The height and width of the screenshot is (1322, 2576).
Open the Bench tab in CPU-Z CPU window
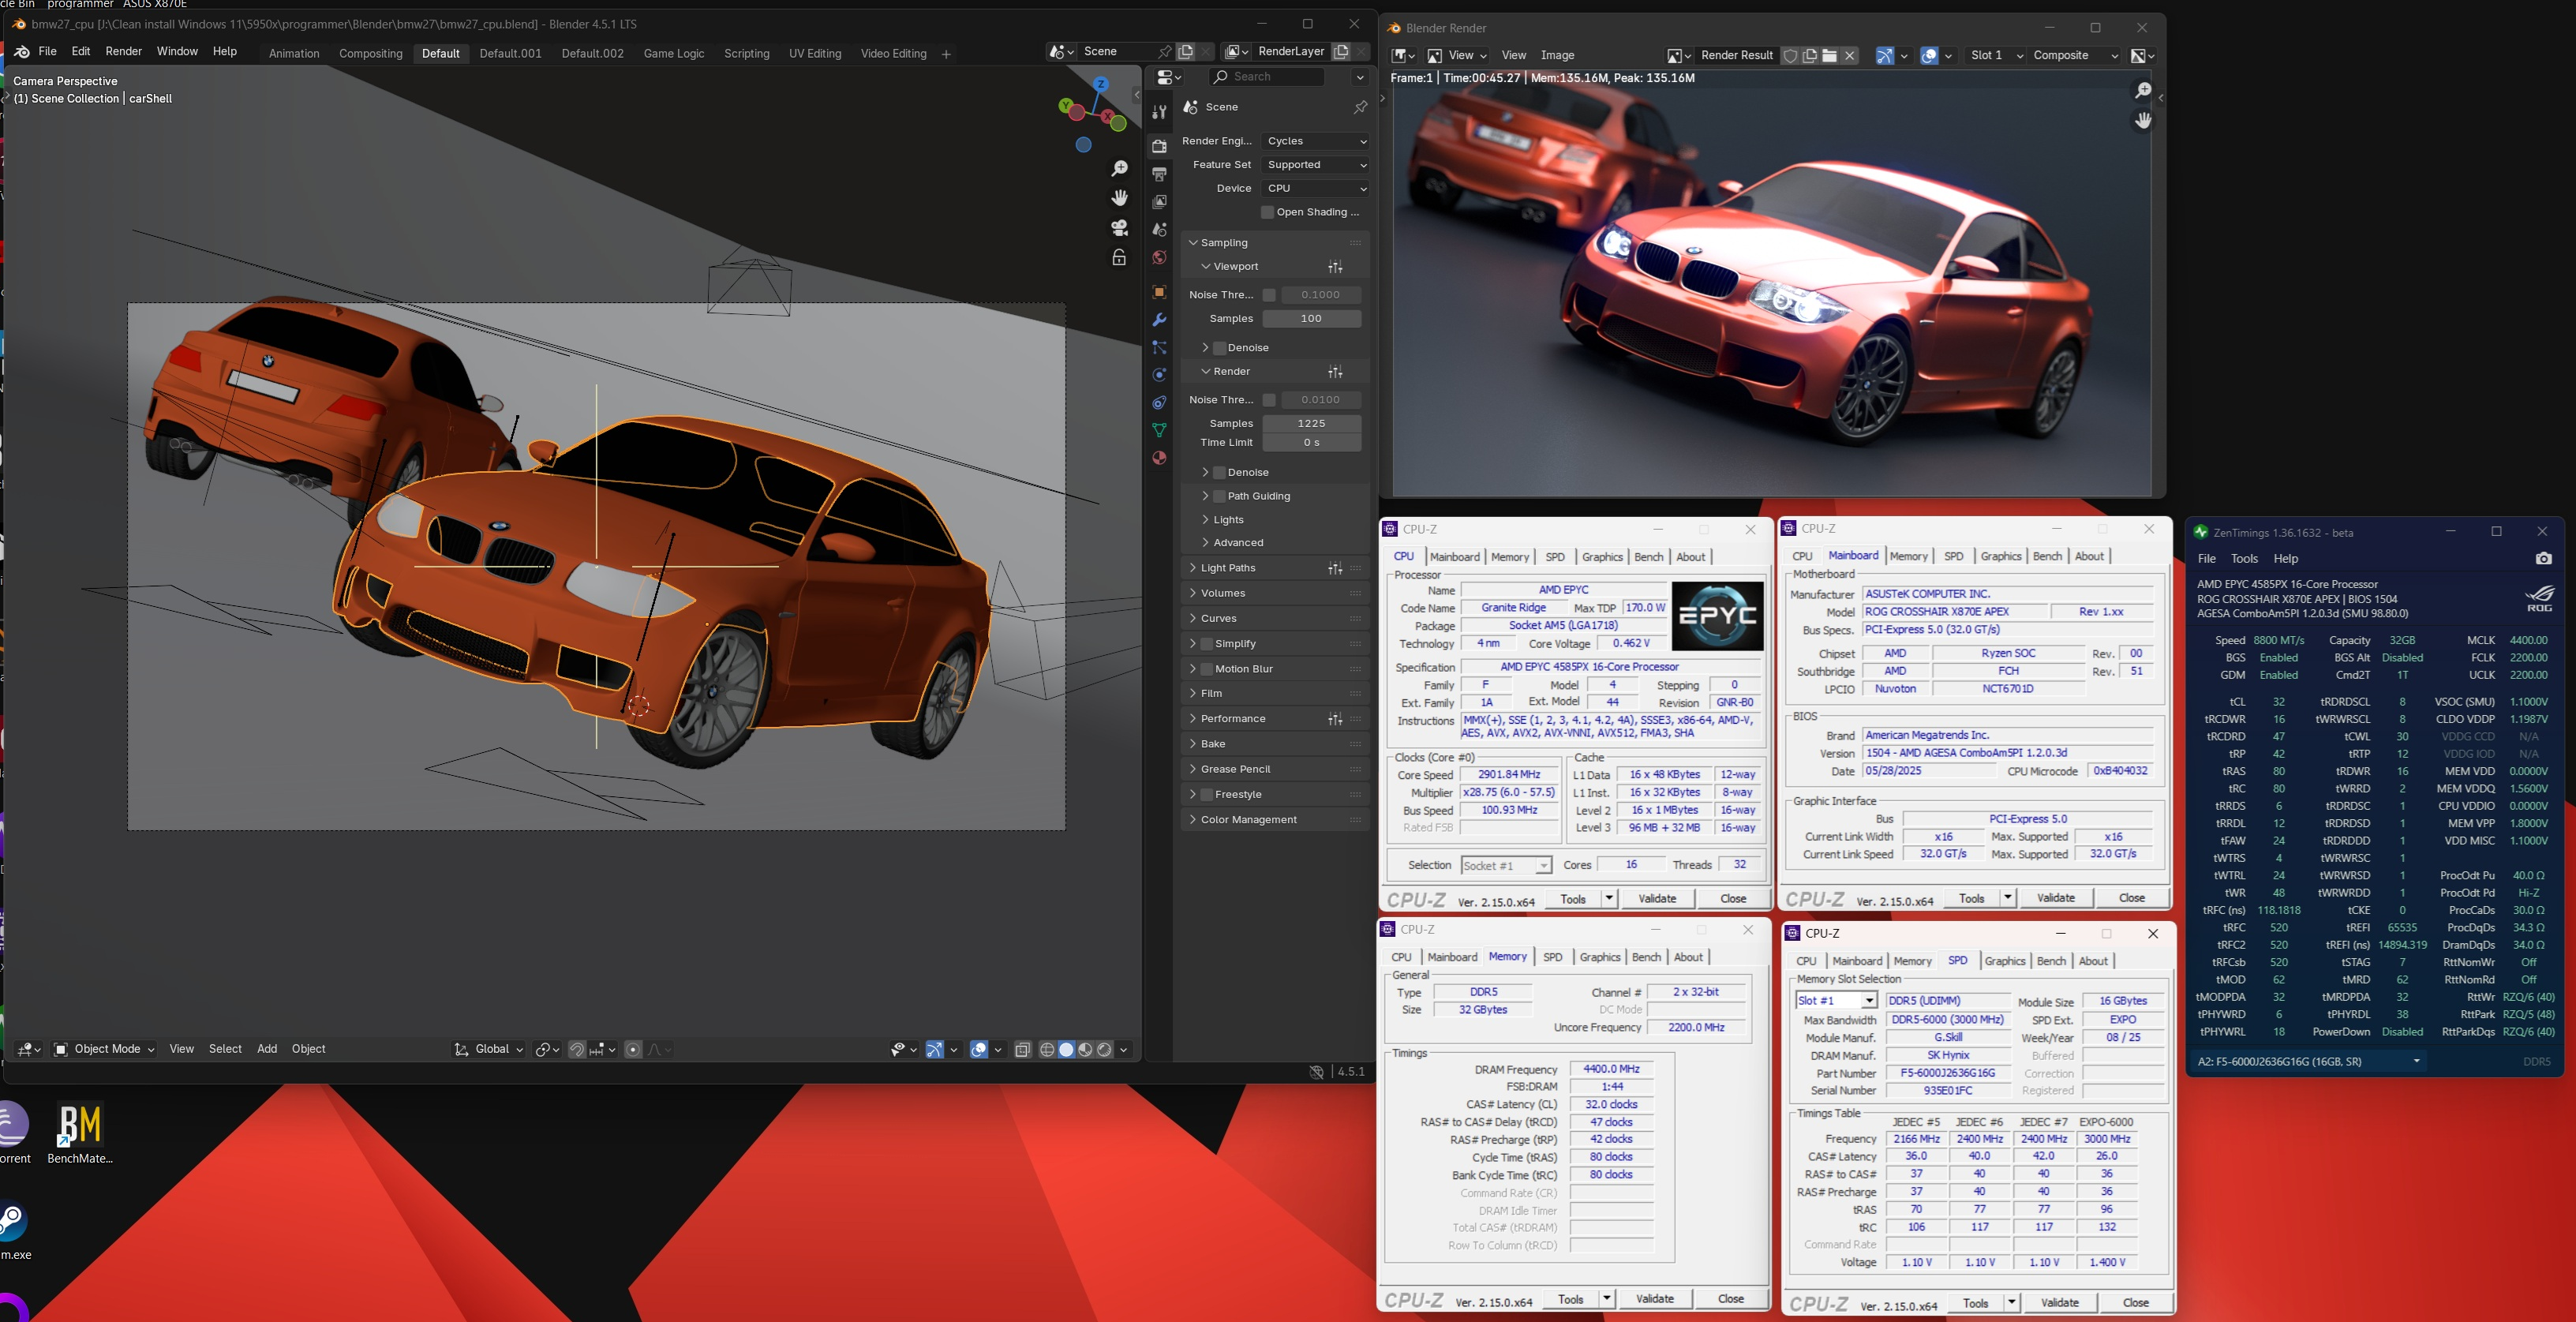(x=1648, y=557)
